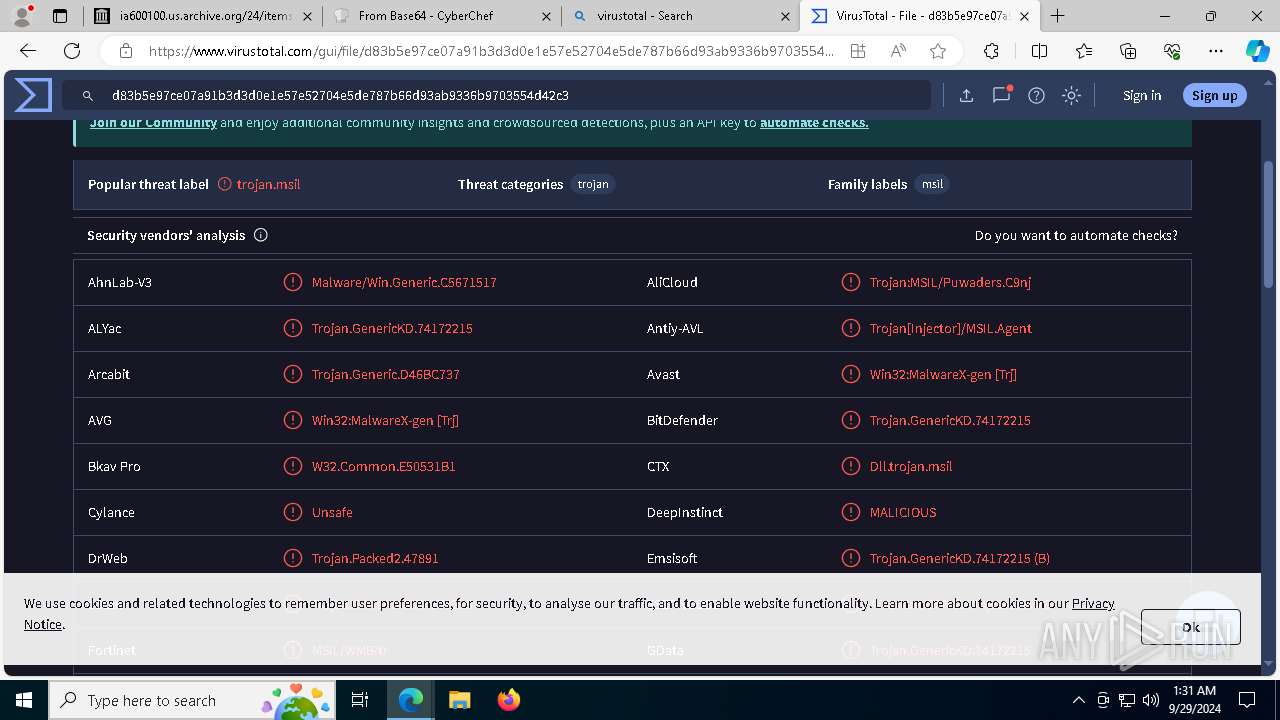
Task: Open the notifications chat icon
Action: coord(1001,96)
